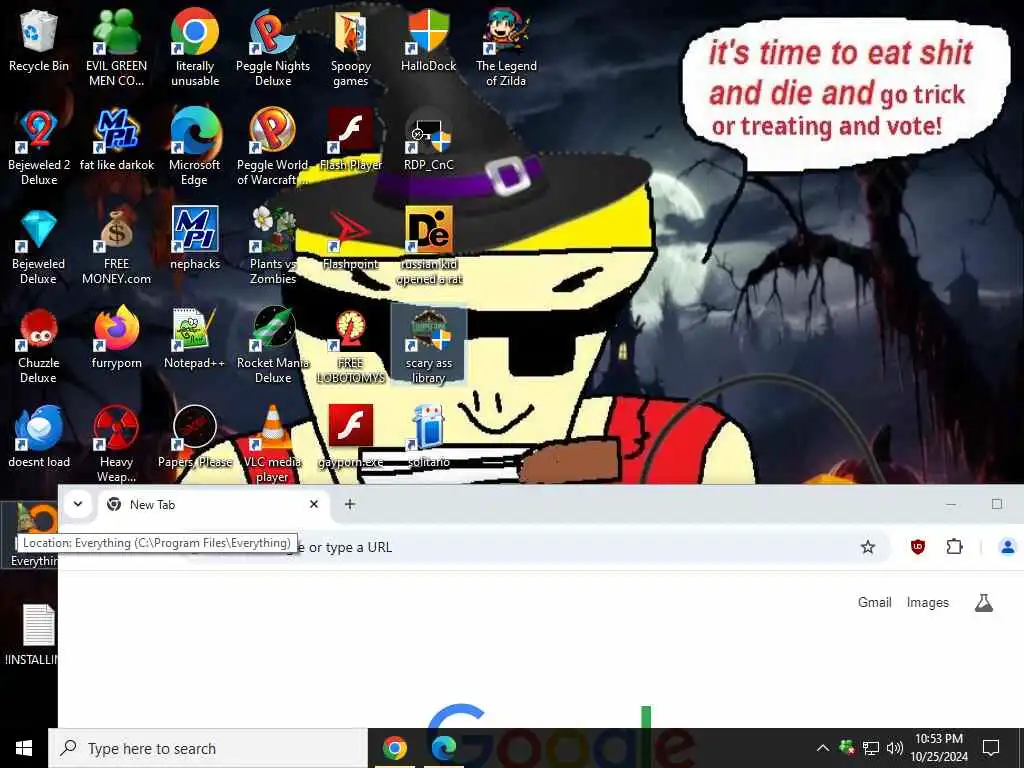Open the notifications action center
Viewport: 1024px width, 768px height.
[x=991, y=748]
